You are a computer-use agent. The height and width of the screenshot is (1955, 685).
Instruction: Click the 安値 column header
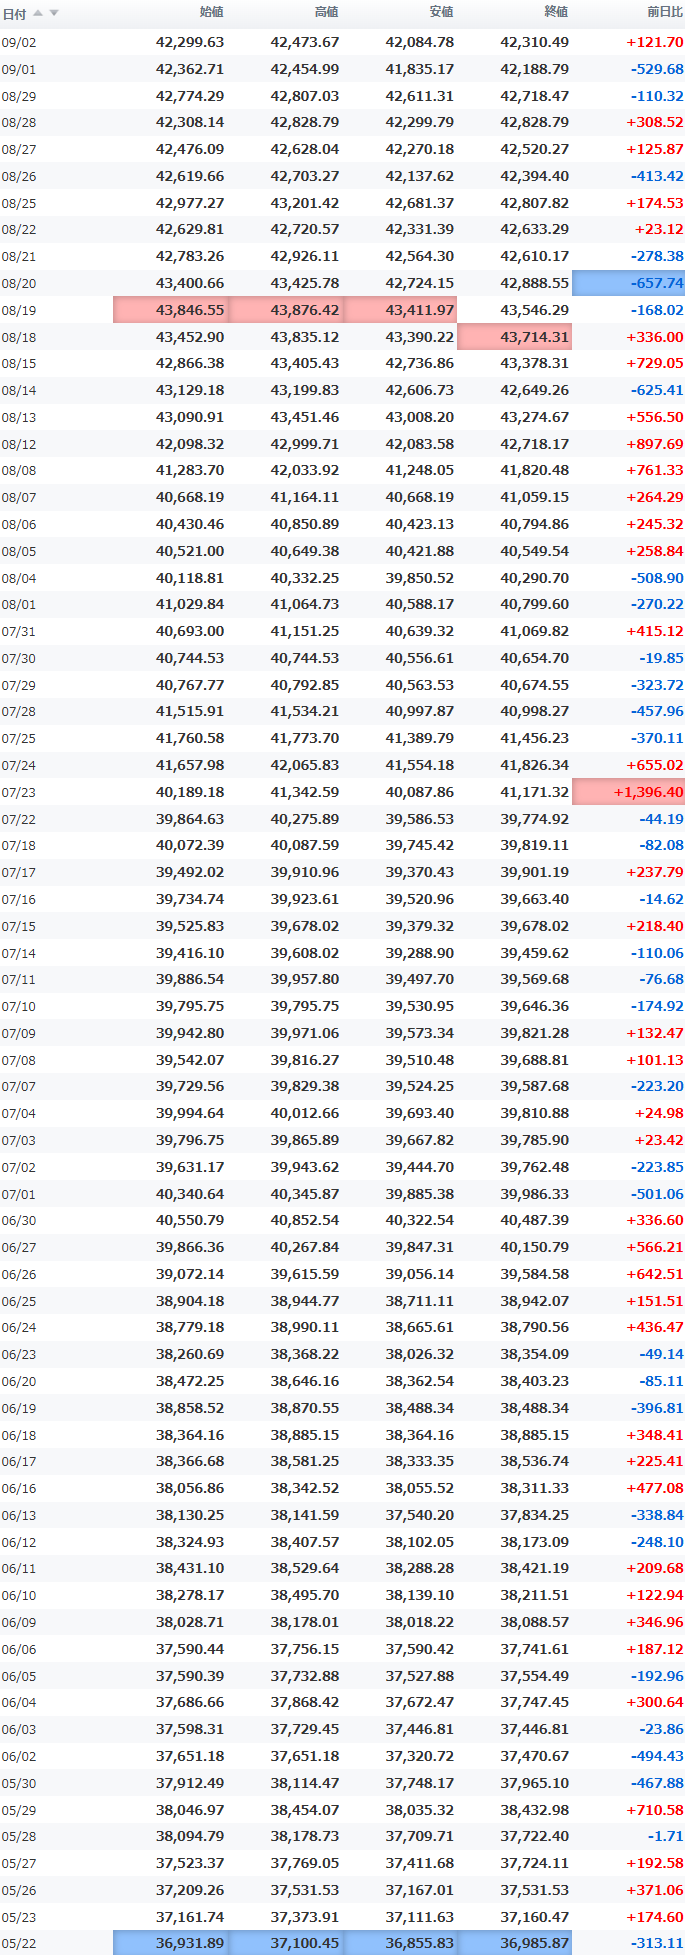pos(441,12)
